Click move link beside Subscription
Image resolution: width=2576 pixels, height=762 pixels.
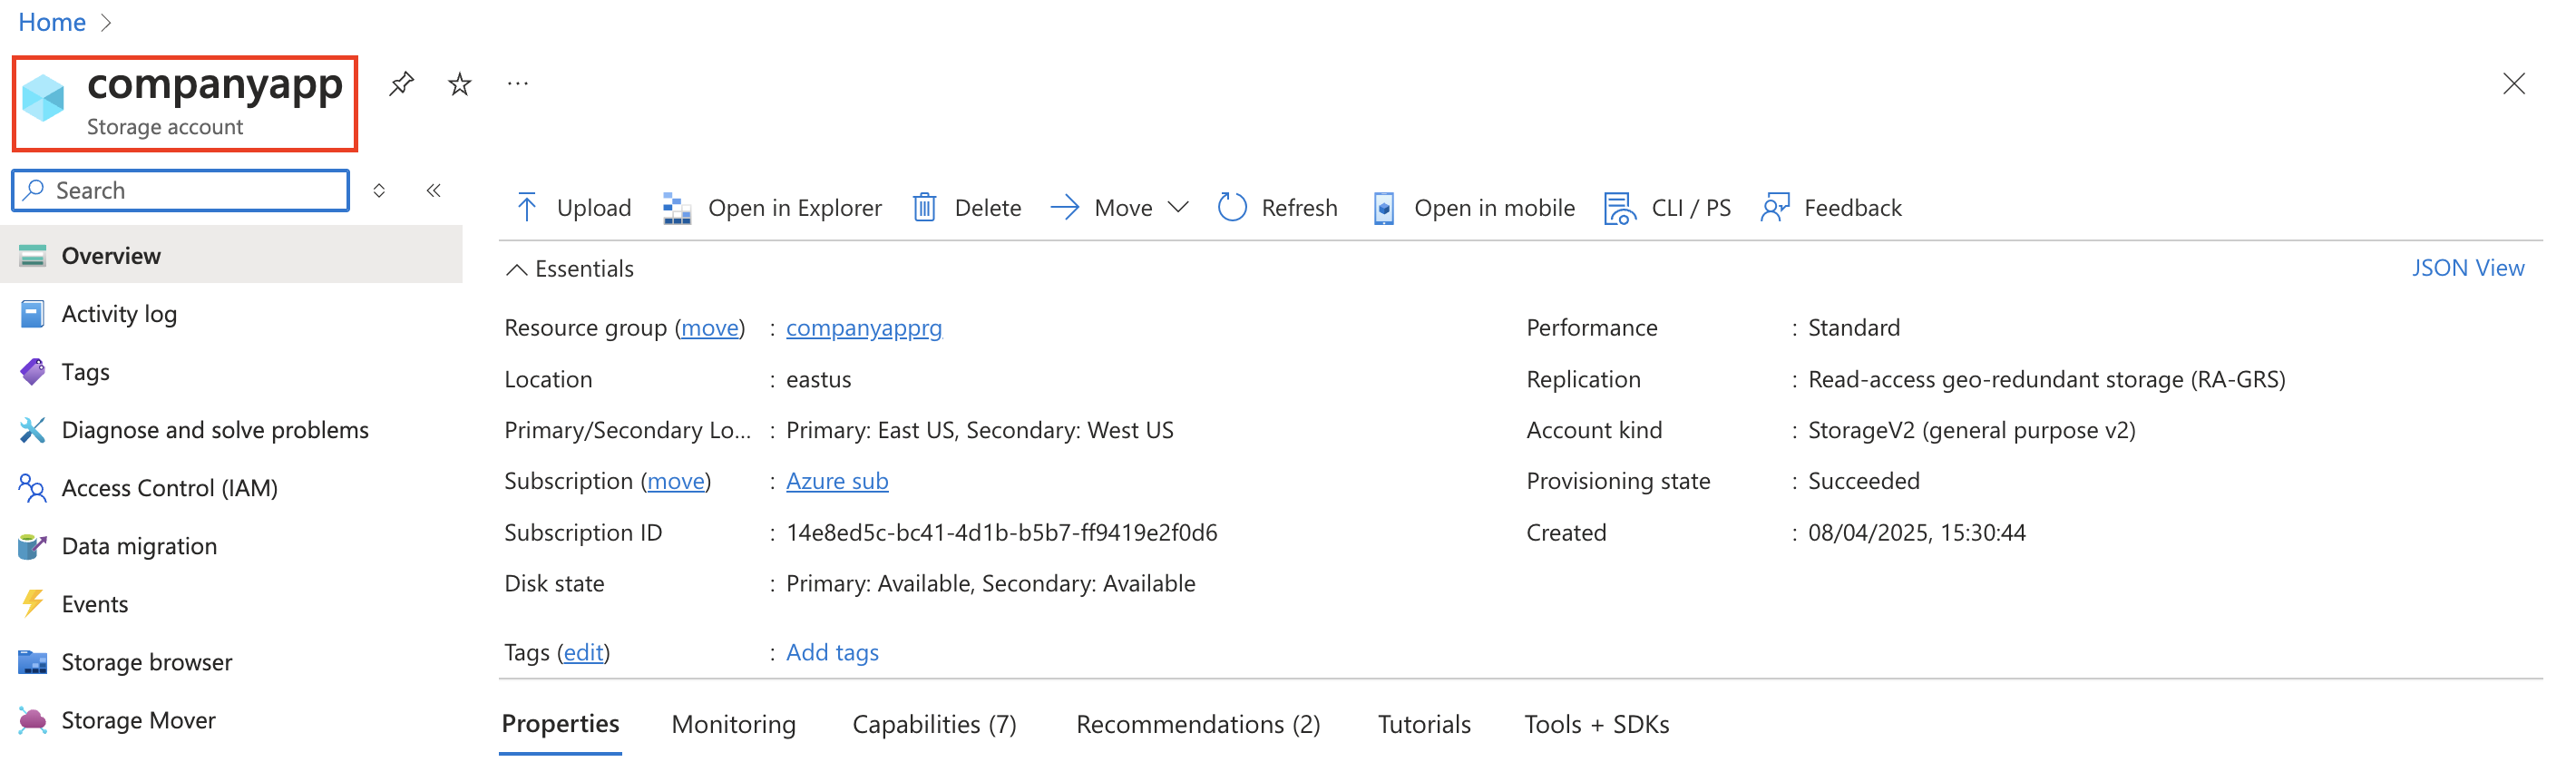[676, 480]
